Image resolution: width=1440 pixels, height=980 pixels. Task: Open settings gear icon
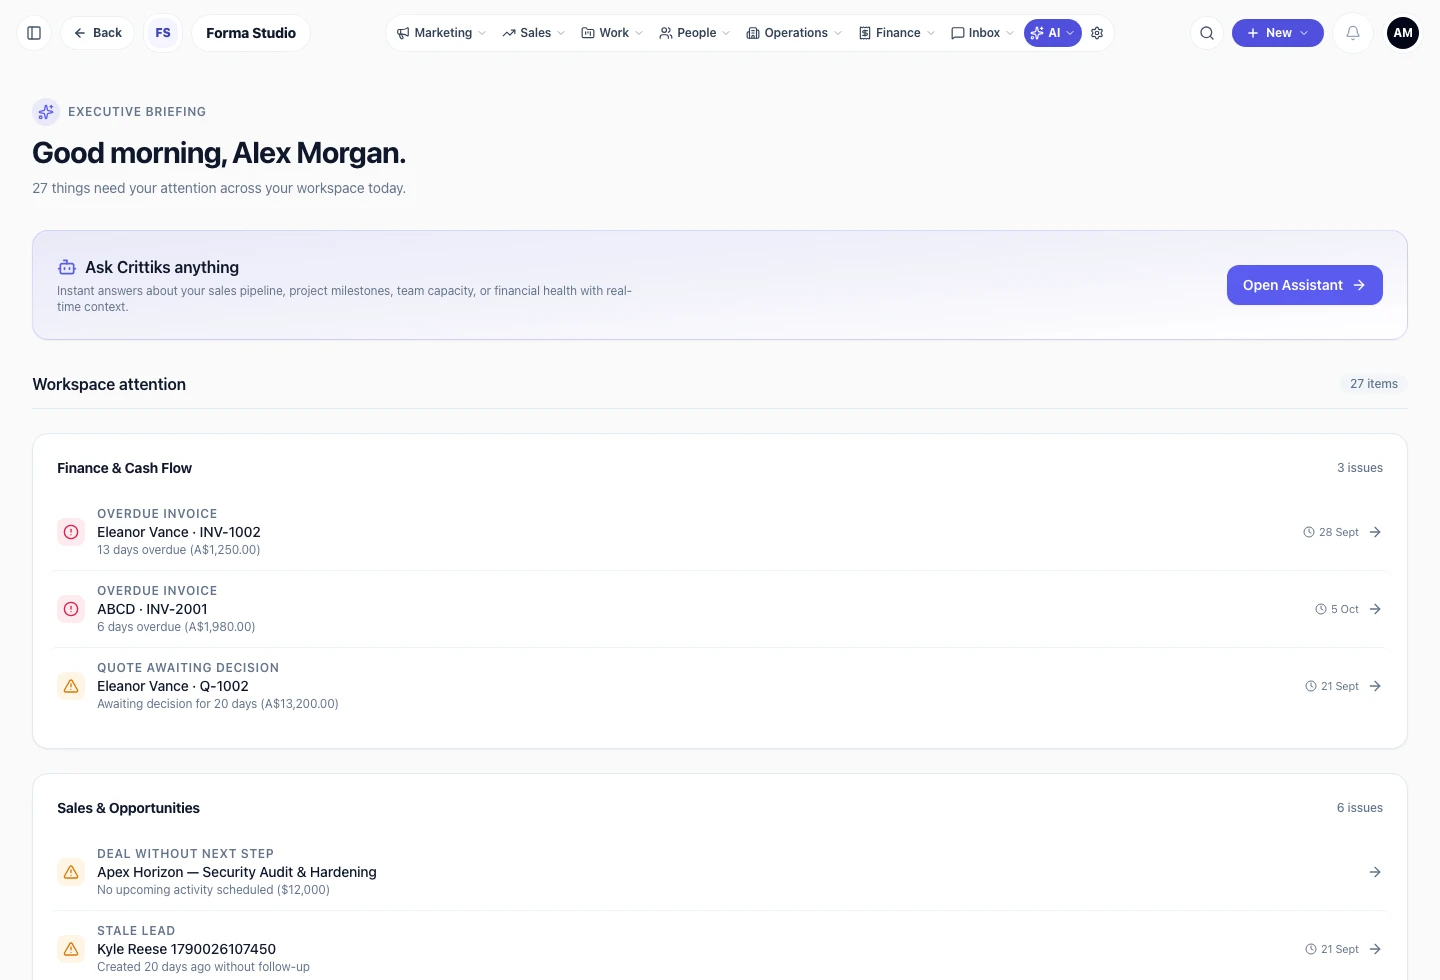pos(1097,33)
